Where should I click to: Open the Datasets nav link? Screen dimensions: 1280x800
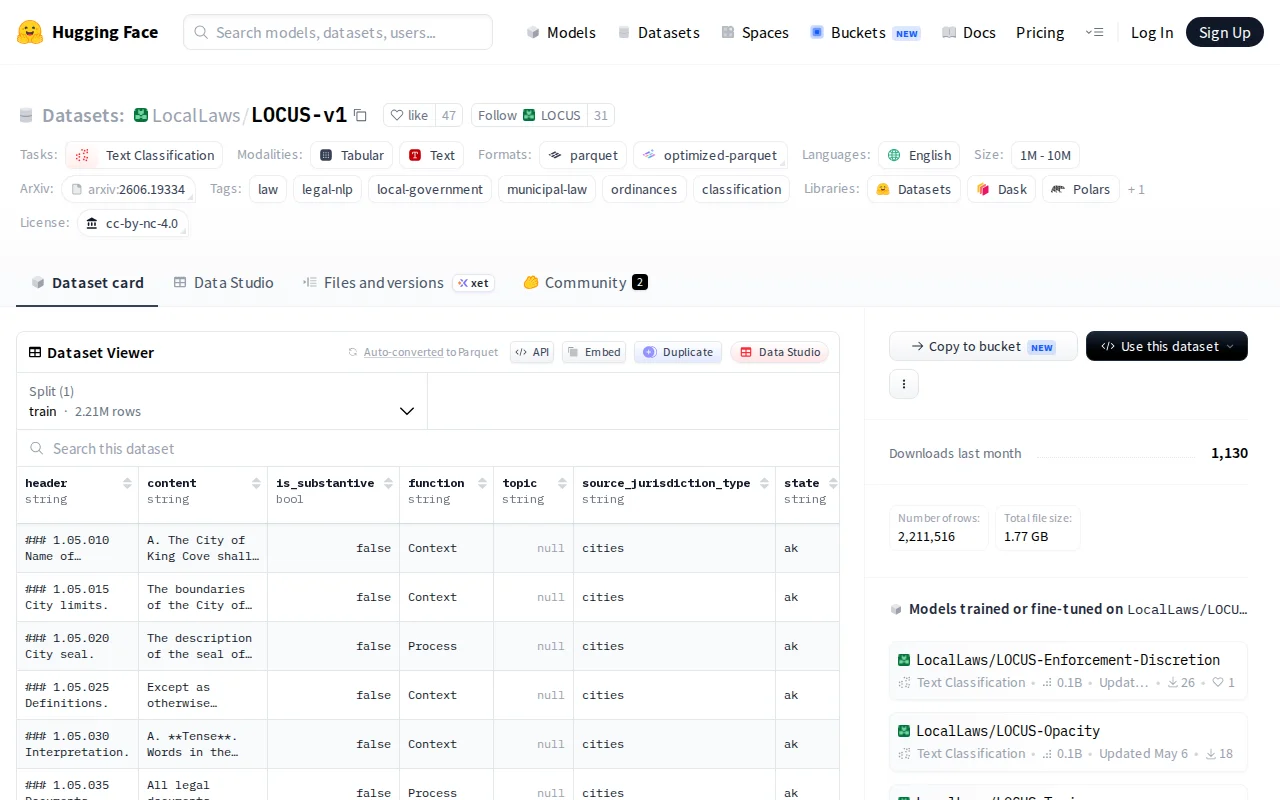pyautogui.click(x=658, y=32)
